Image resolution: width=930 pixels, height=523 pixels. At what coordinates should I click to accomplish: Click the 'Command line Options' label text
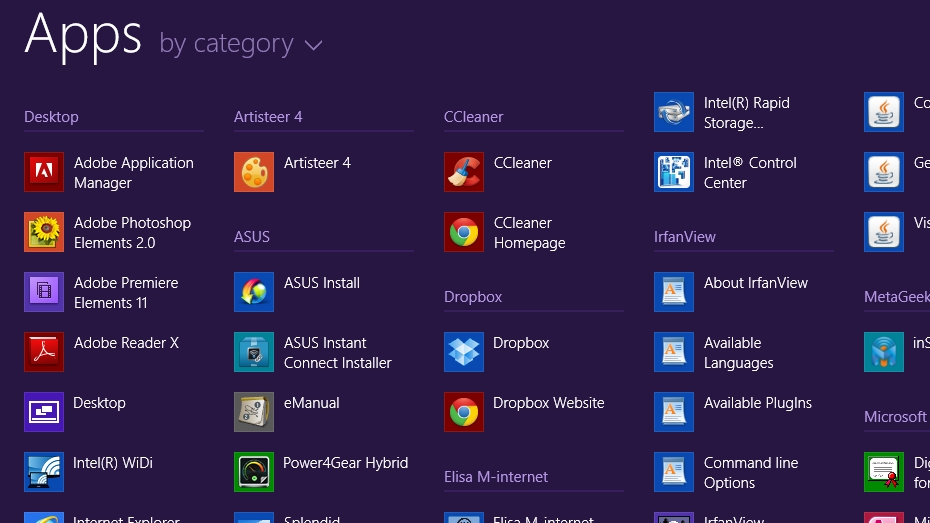click(x=751, y=473)
